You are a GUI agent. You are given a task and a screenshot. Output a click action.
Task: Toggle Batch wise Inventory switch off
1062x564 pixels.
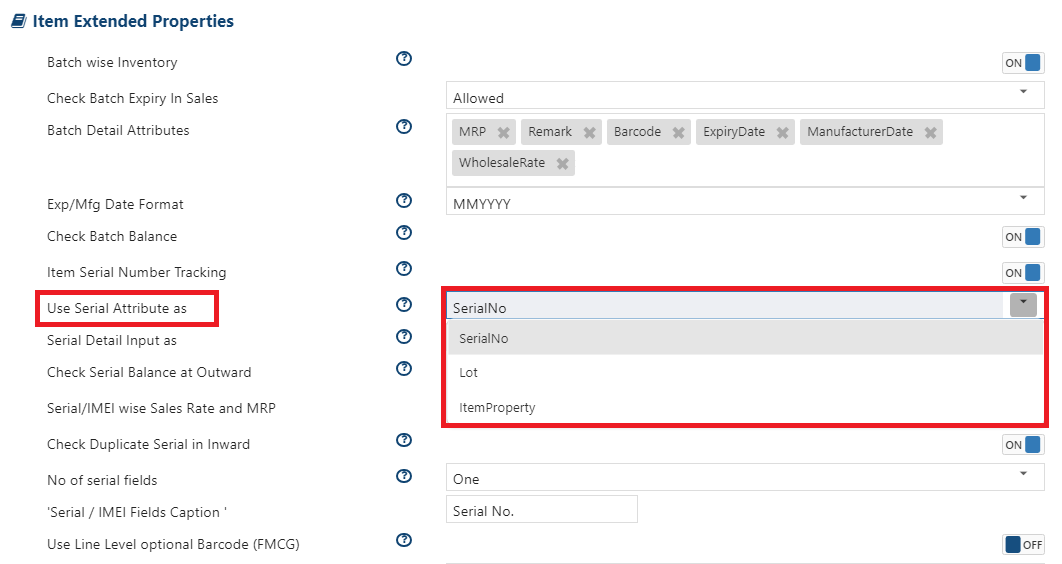click(x=1023, y=63)
